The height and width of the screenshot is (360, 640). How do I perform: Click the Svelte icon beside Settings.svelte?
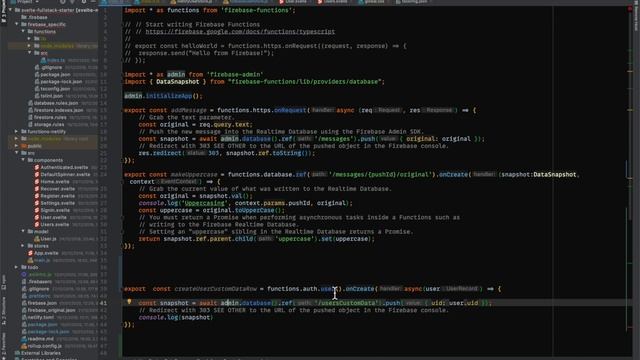click(x=37, y=203)
